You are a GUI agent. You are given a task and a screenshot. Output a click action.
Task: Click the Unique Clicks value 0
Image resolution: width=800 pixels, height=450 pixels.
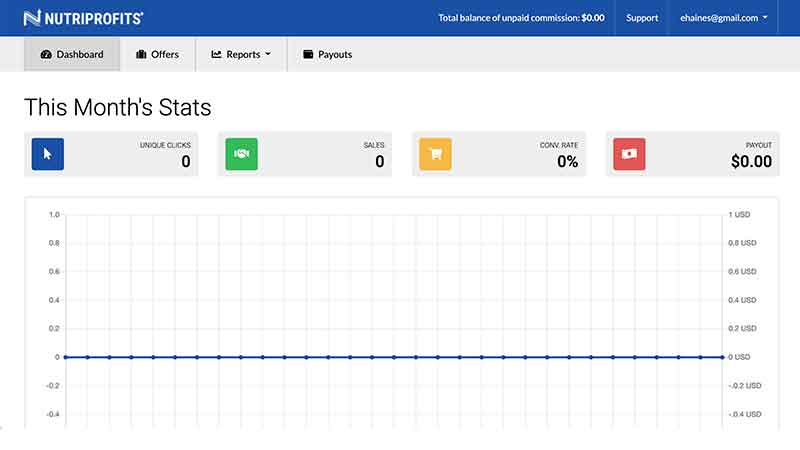pyautogui.click(x=186, y=162)
